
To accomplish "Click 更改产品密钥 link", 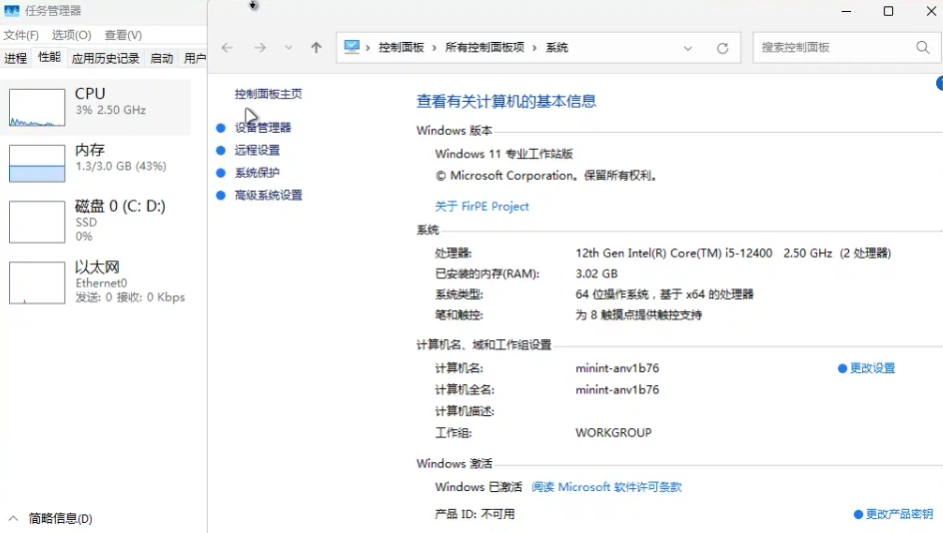I will (899, 514).
